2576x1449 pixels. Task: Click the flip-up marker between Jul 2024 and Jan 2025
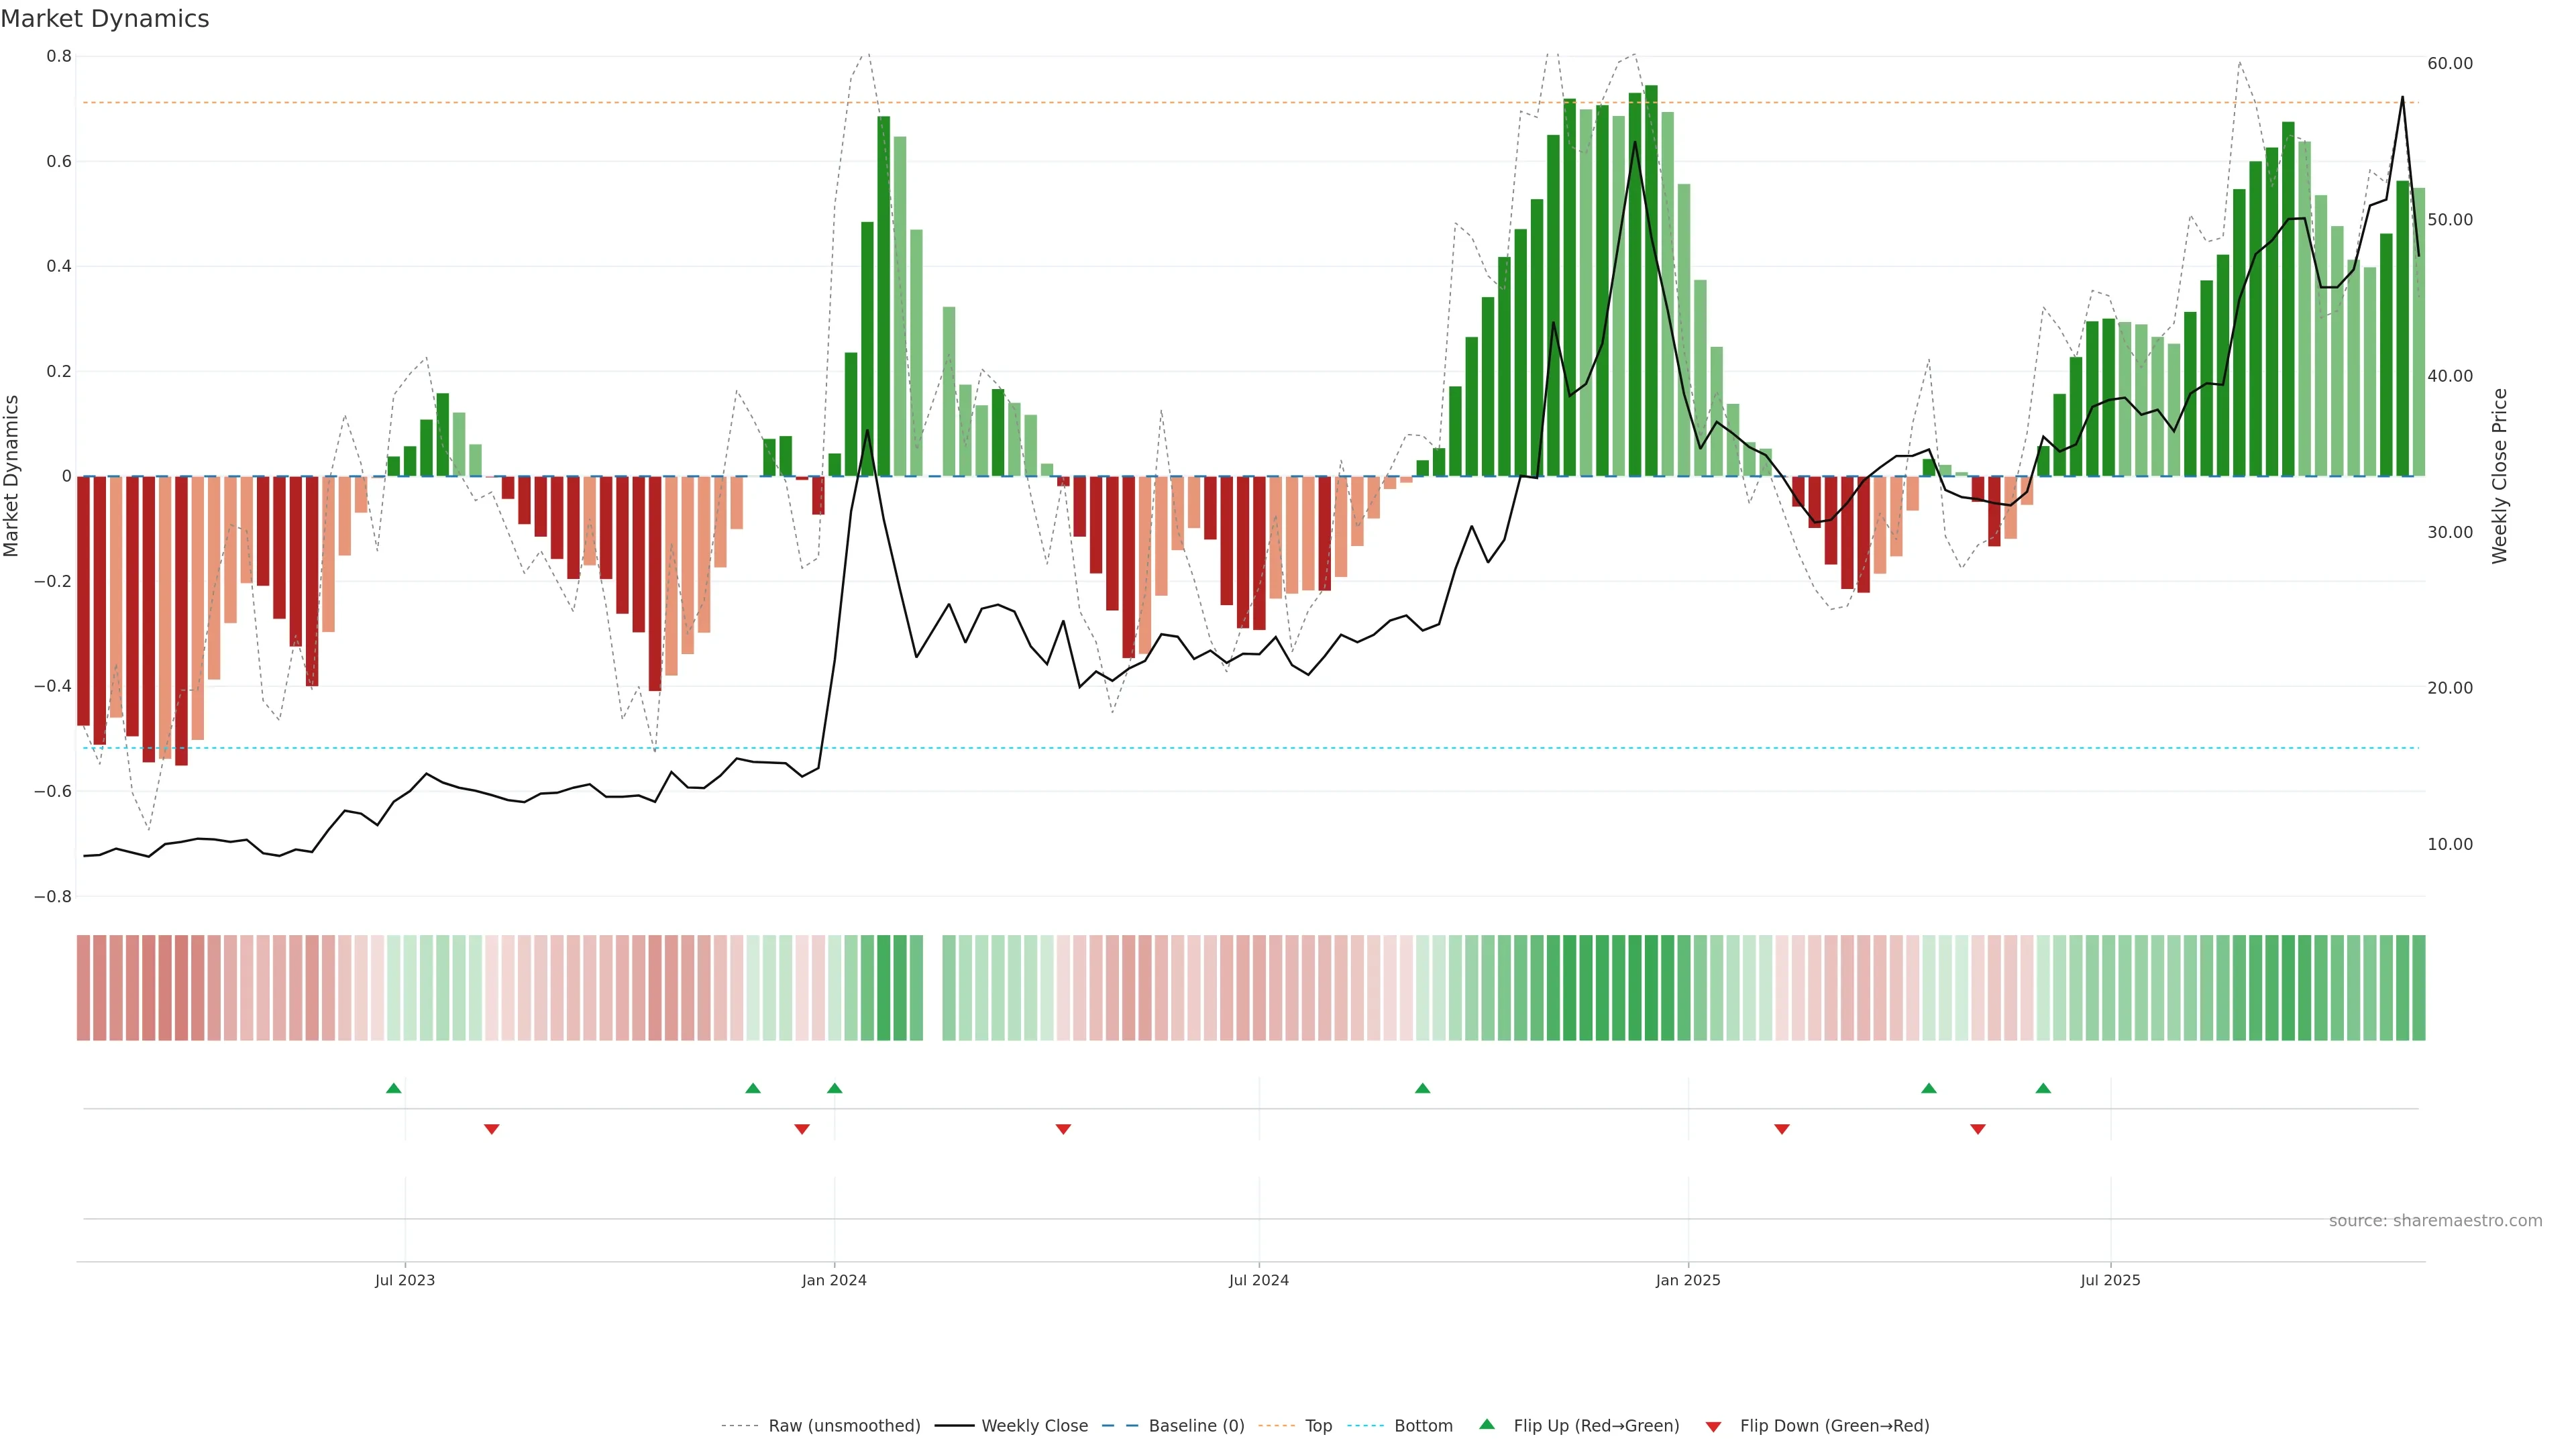point(1422,1088)
